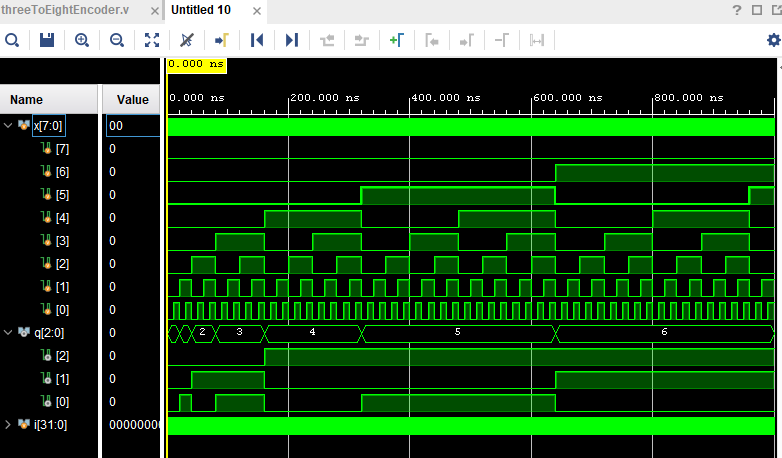Close the Untitled 10 tab

pos(257,10)
